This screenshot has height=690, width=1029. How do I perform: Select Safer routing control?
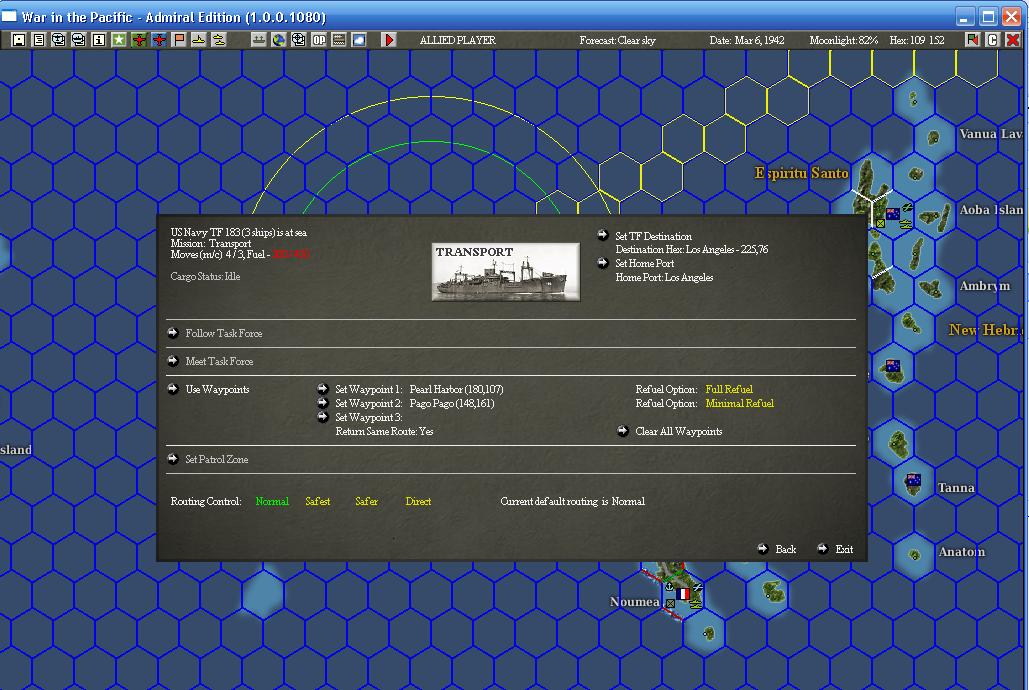pyautogui.click(x=366, y=502)
